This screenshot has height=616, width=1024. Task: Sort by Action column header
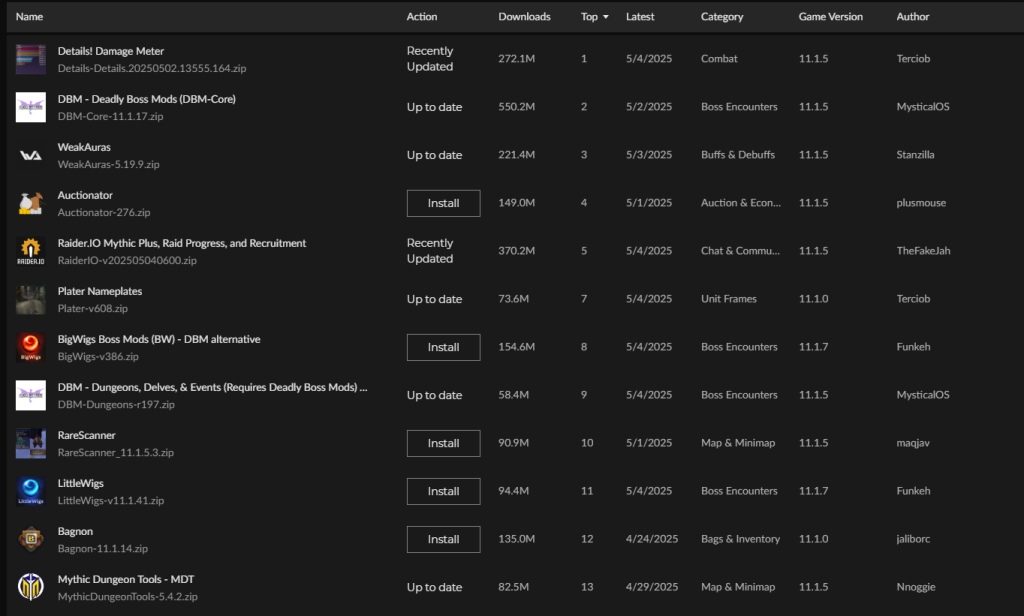tap(422, 17)
